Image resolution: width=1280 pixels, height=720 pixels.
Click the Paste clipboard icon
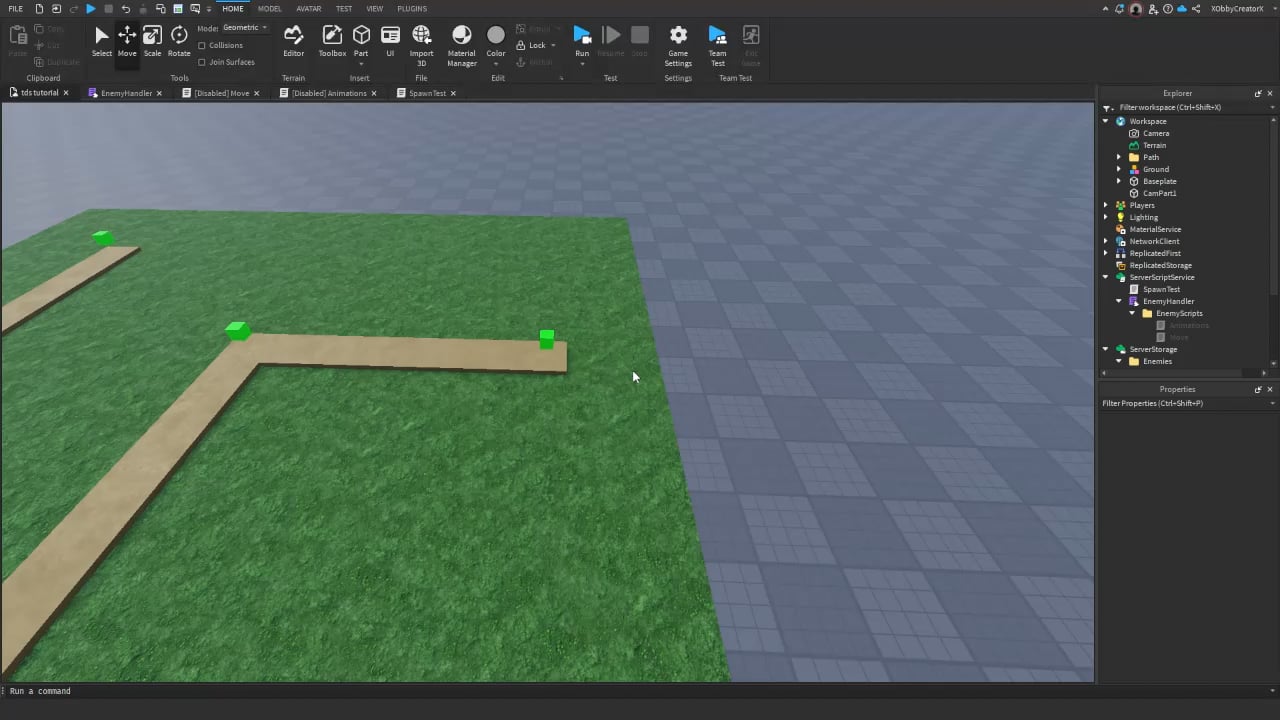pos(18,41)
